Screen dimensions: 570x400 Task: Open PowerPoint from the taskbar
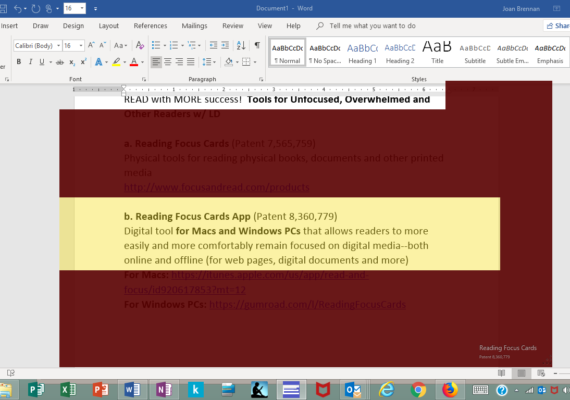click(100, 390)
